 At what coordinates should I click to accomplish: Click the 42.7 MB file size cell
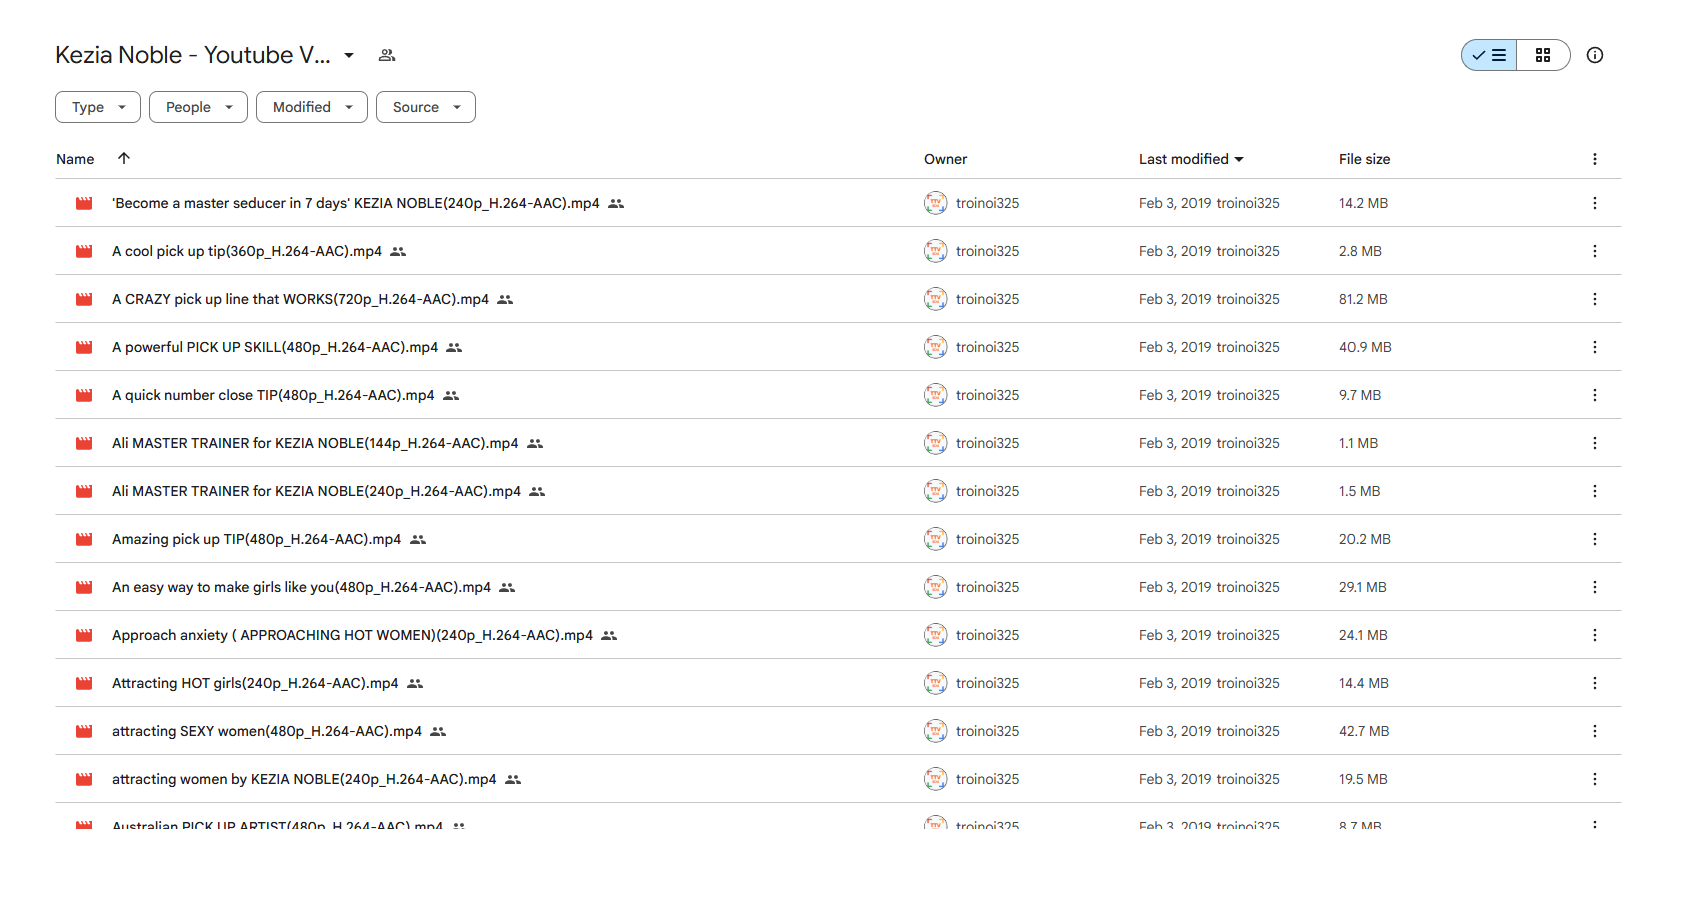click(x=1364, y=731)
